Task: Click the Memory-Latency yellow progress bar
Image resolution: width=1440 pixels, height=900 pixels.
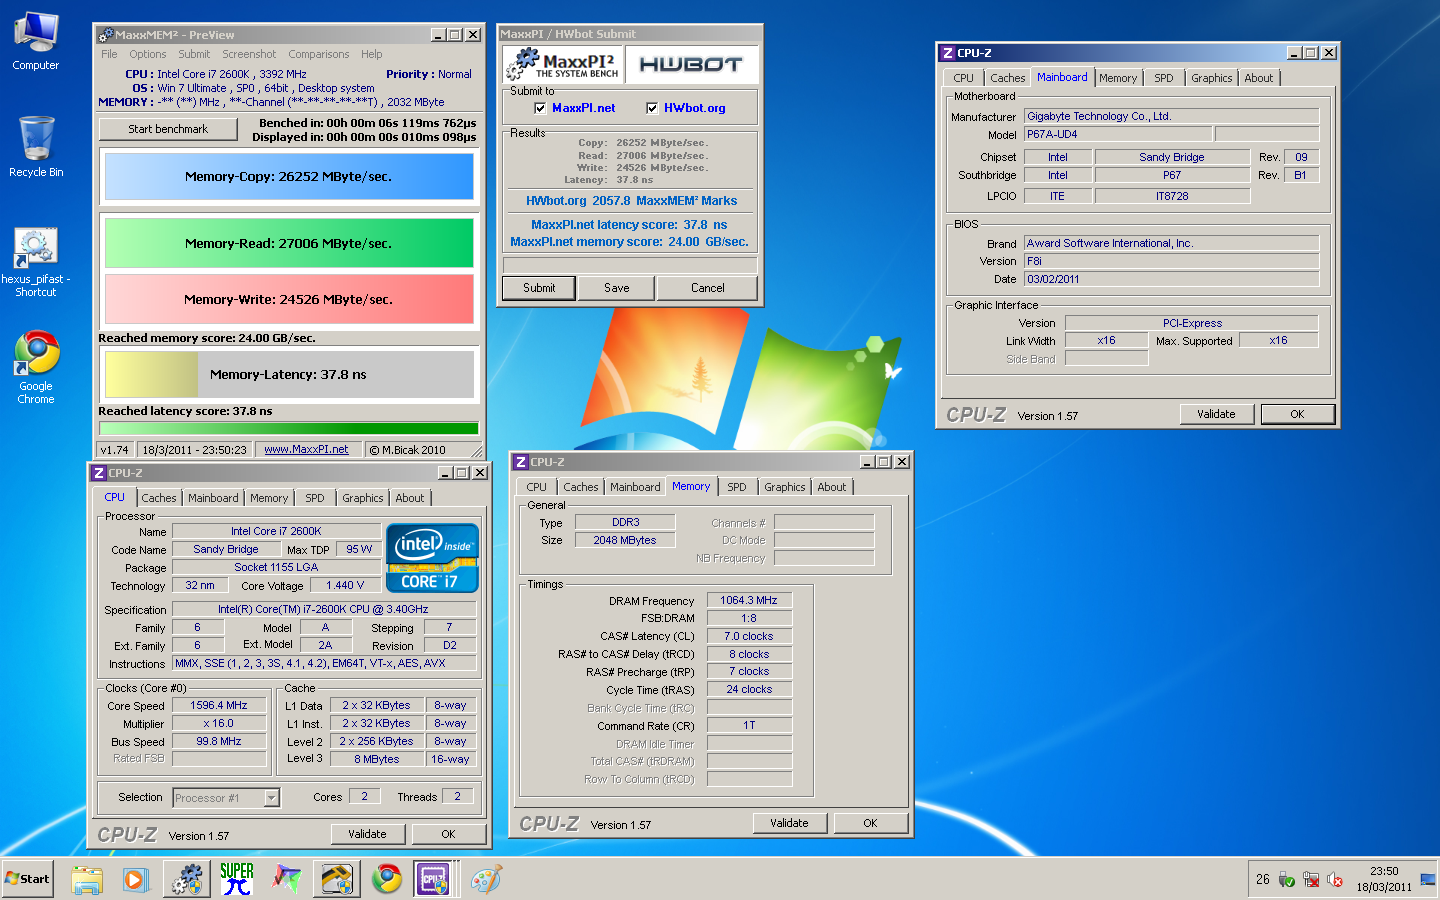Action: tap(152, 375)
